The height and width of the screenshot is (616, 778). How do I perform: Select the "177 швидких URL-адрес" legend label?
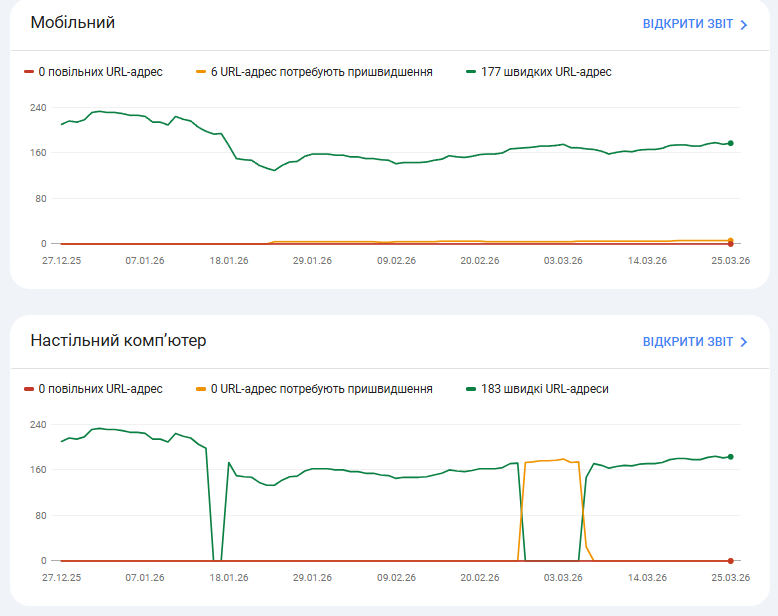[546, 72]
